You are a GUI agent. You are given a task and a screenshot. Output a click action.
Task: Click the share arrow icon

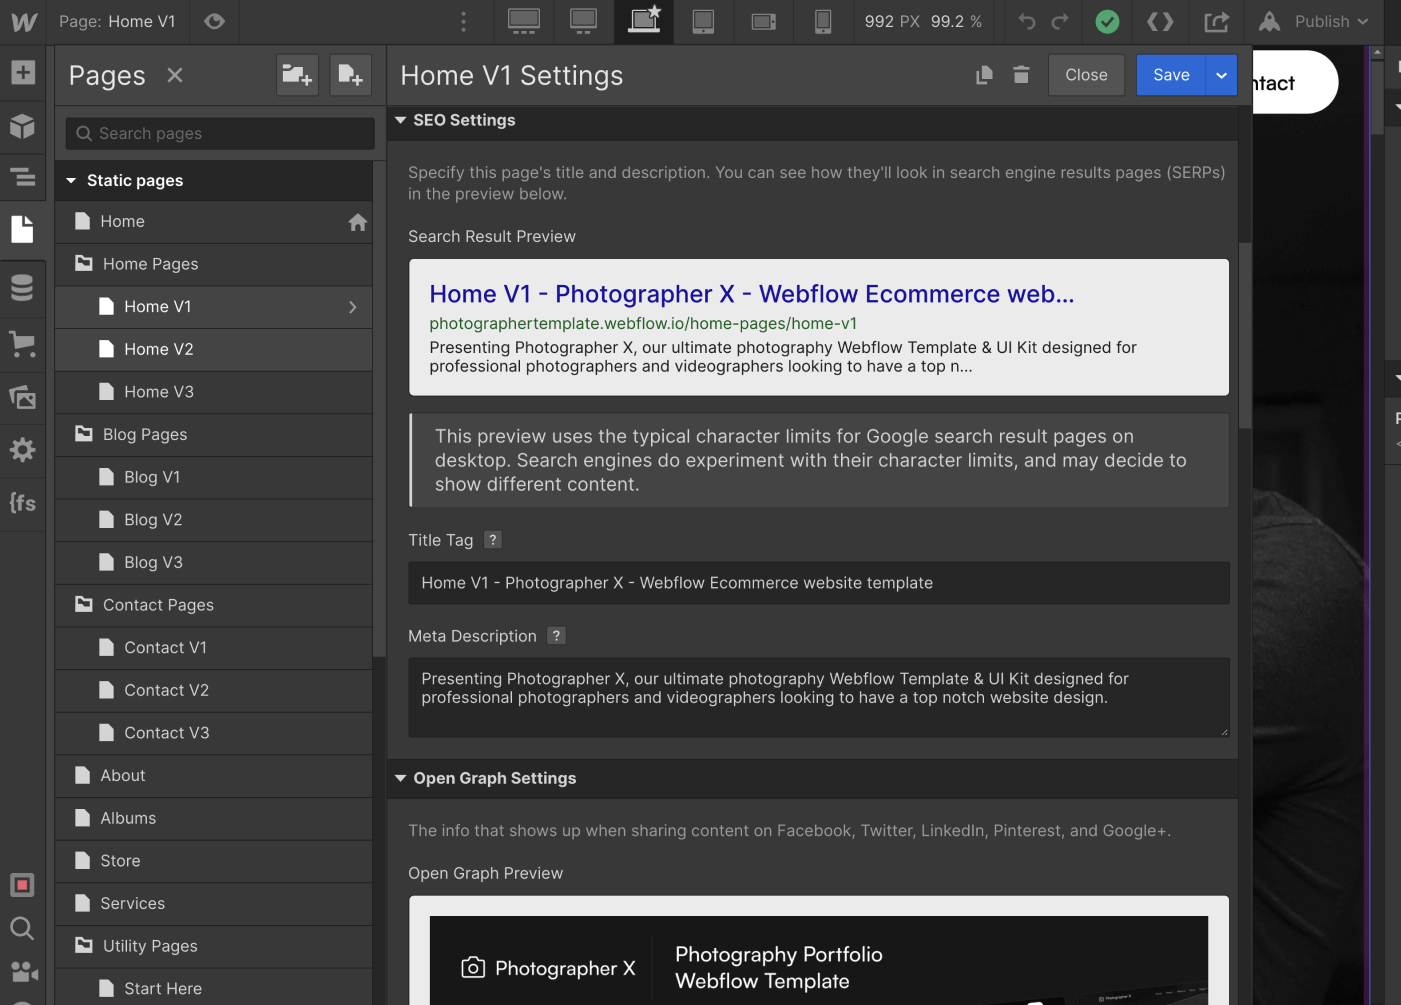[1216, 21]
